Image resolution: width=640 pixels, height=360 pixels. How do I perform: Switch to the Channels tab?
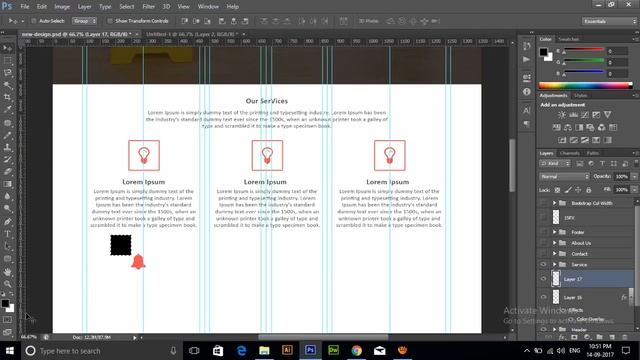pyautogui.click(x=569, y=153)
